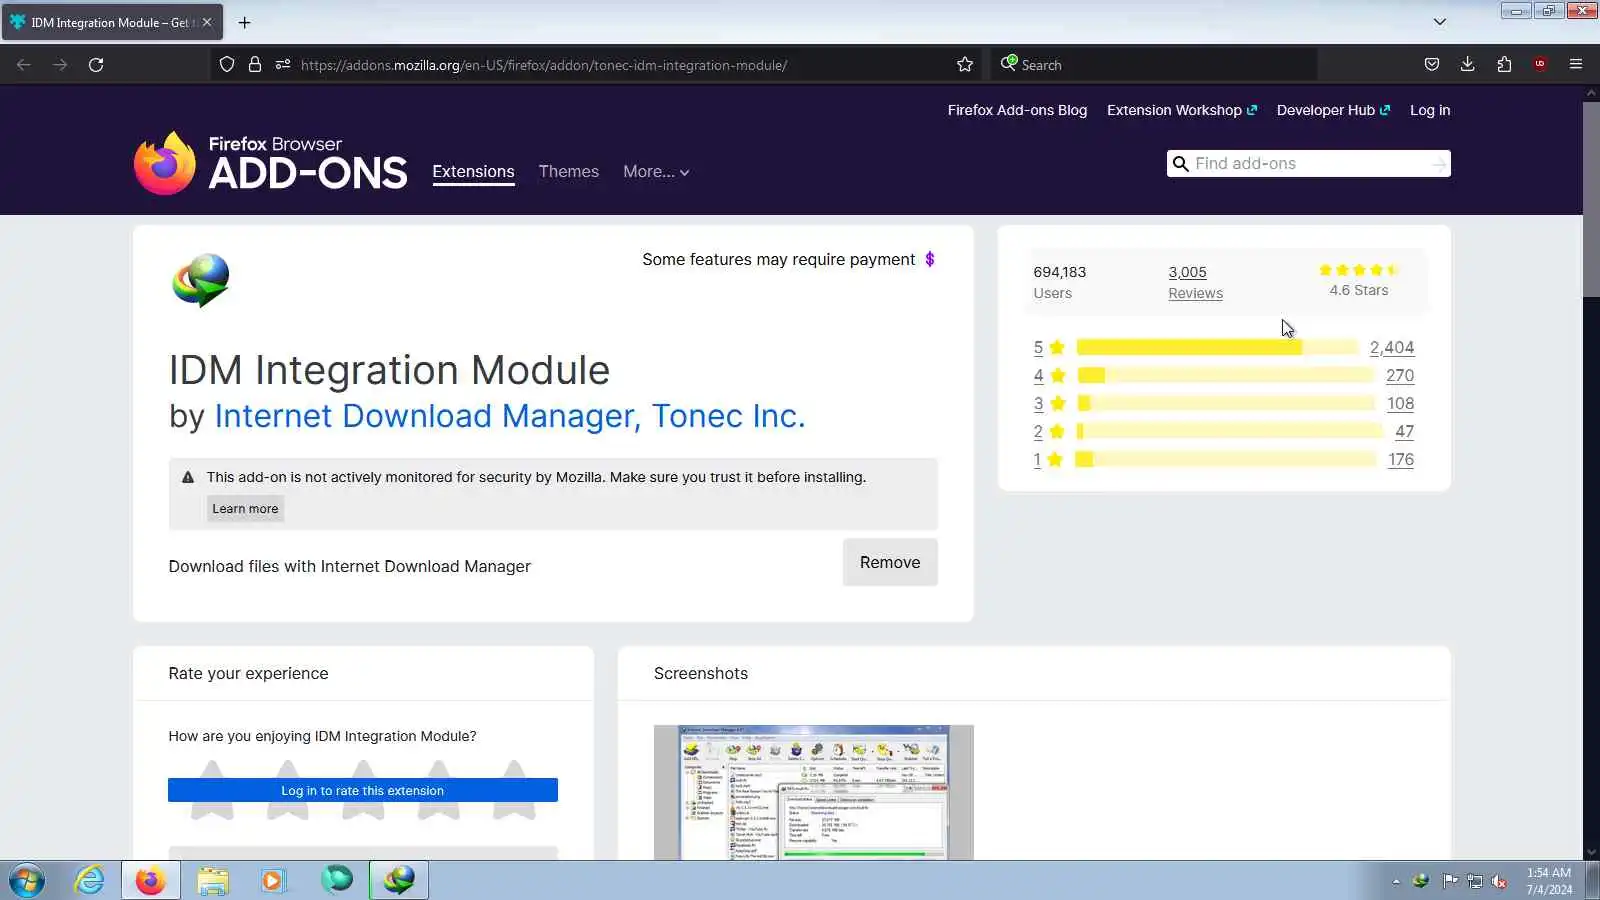Click the Learn more button
The height and width of the screenshot is (900, 1600).
pos(245,509)
